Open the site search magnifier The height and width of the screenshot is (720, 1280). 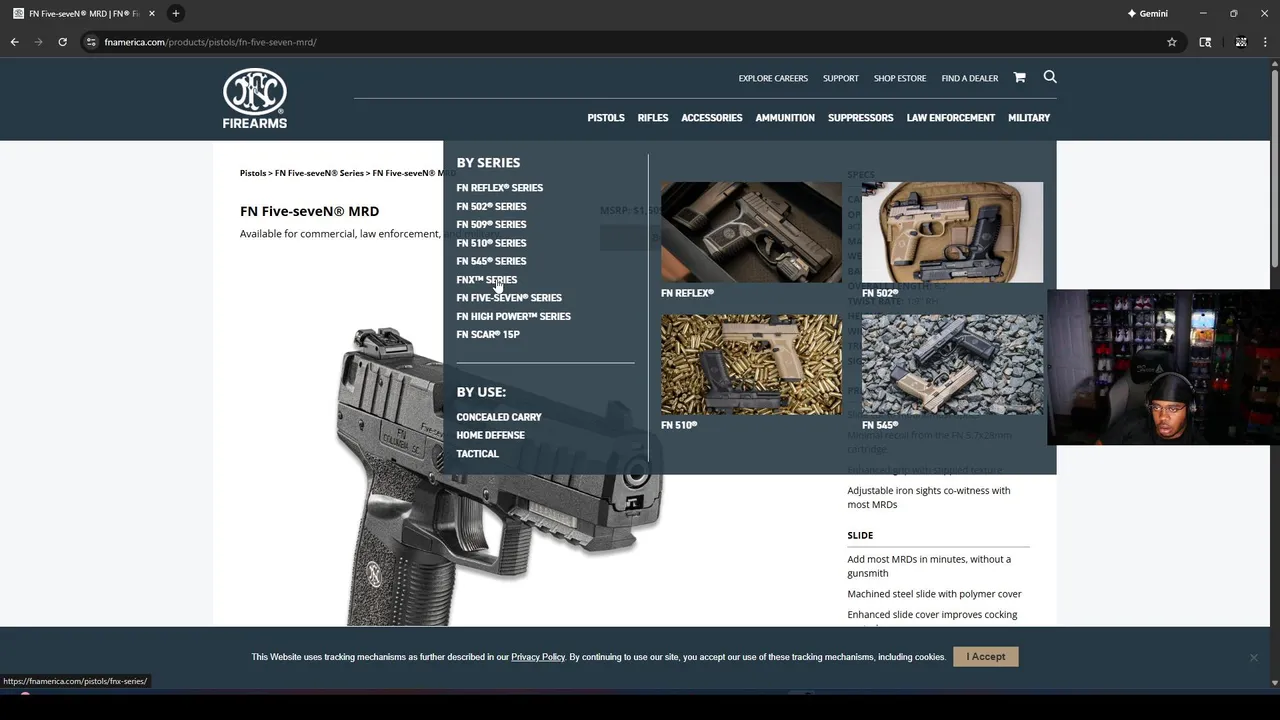coord(1050,77)
